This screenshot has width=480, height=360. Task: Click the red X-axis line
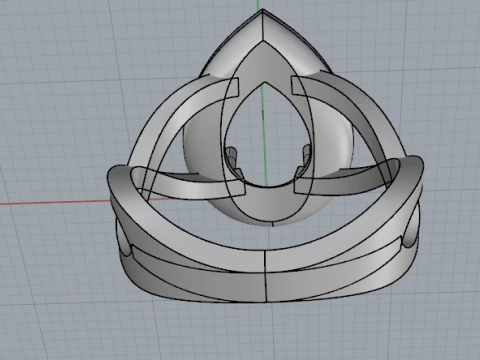tap(55, 202)
